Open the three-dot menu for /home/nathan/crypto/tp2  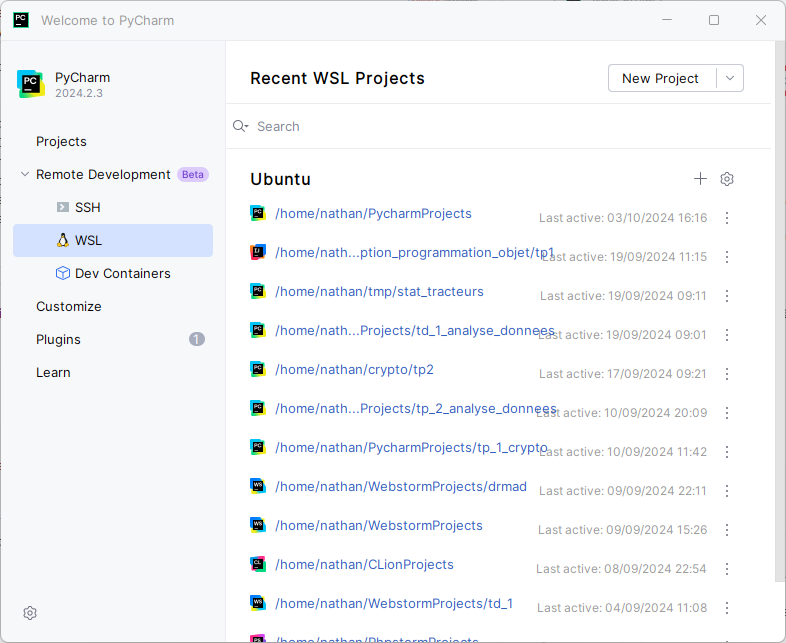coord(727,374)
